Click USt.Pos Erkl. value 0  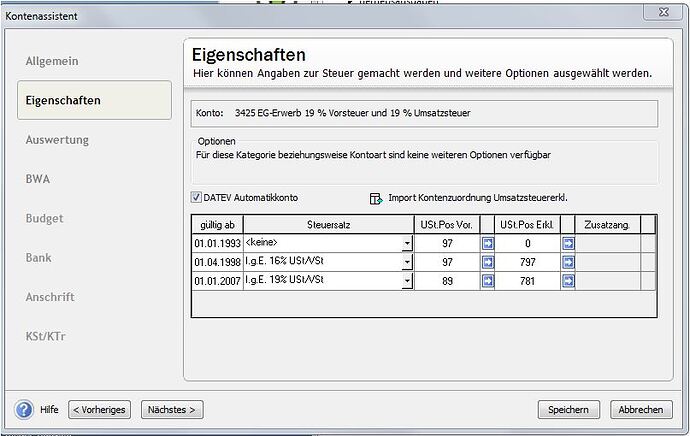(x=528, y=243)
